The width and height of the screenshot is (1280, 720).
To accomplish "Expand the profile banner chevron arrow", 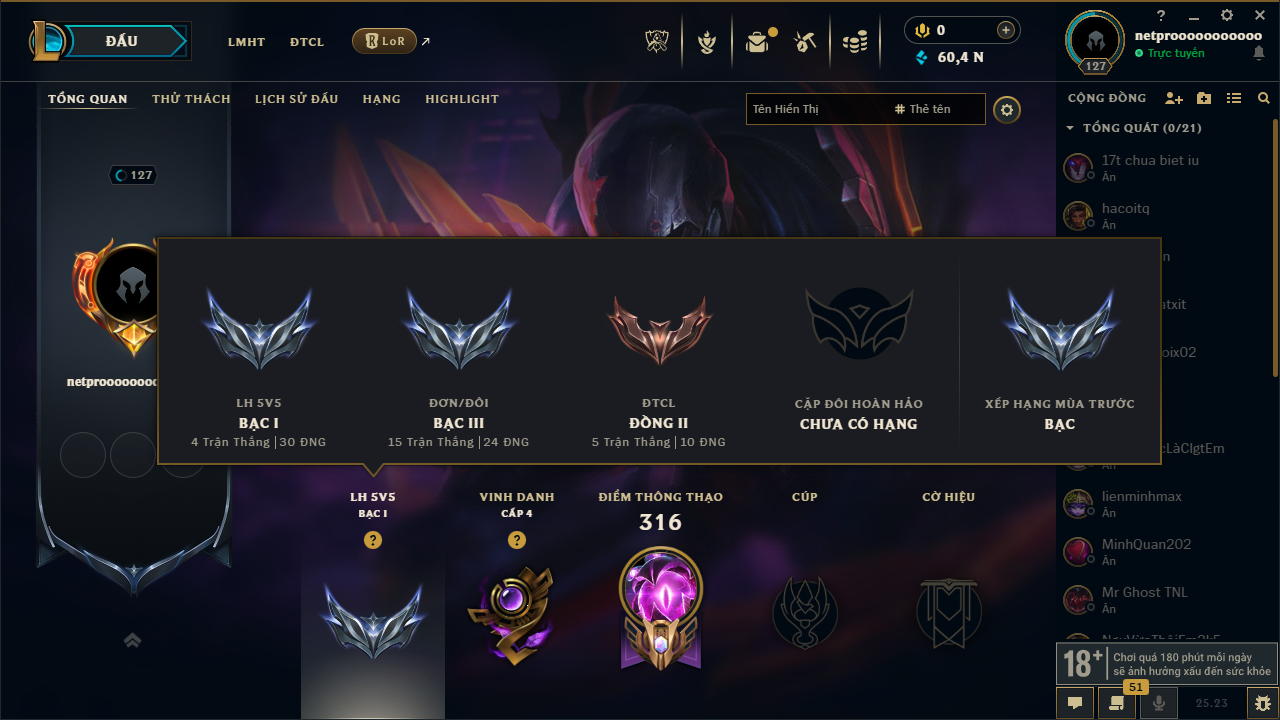I will (133, 640).
